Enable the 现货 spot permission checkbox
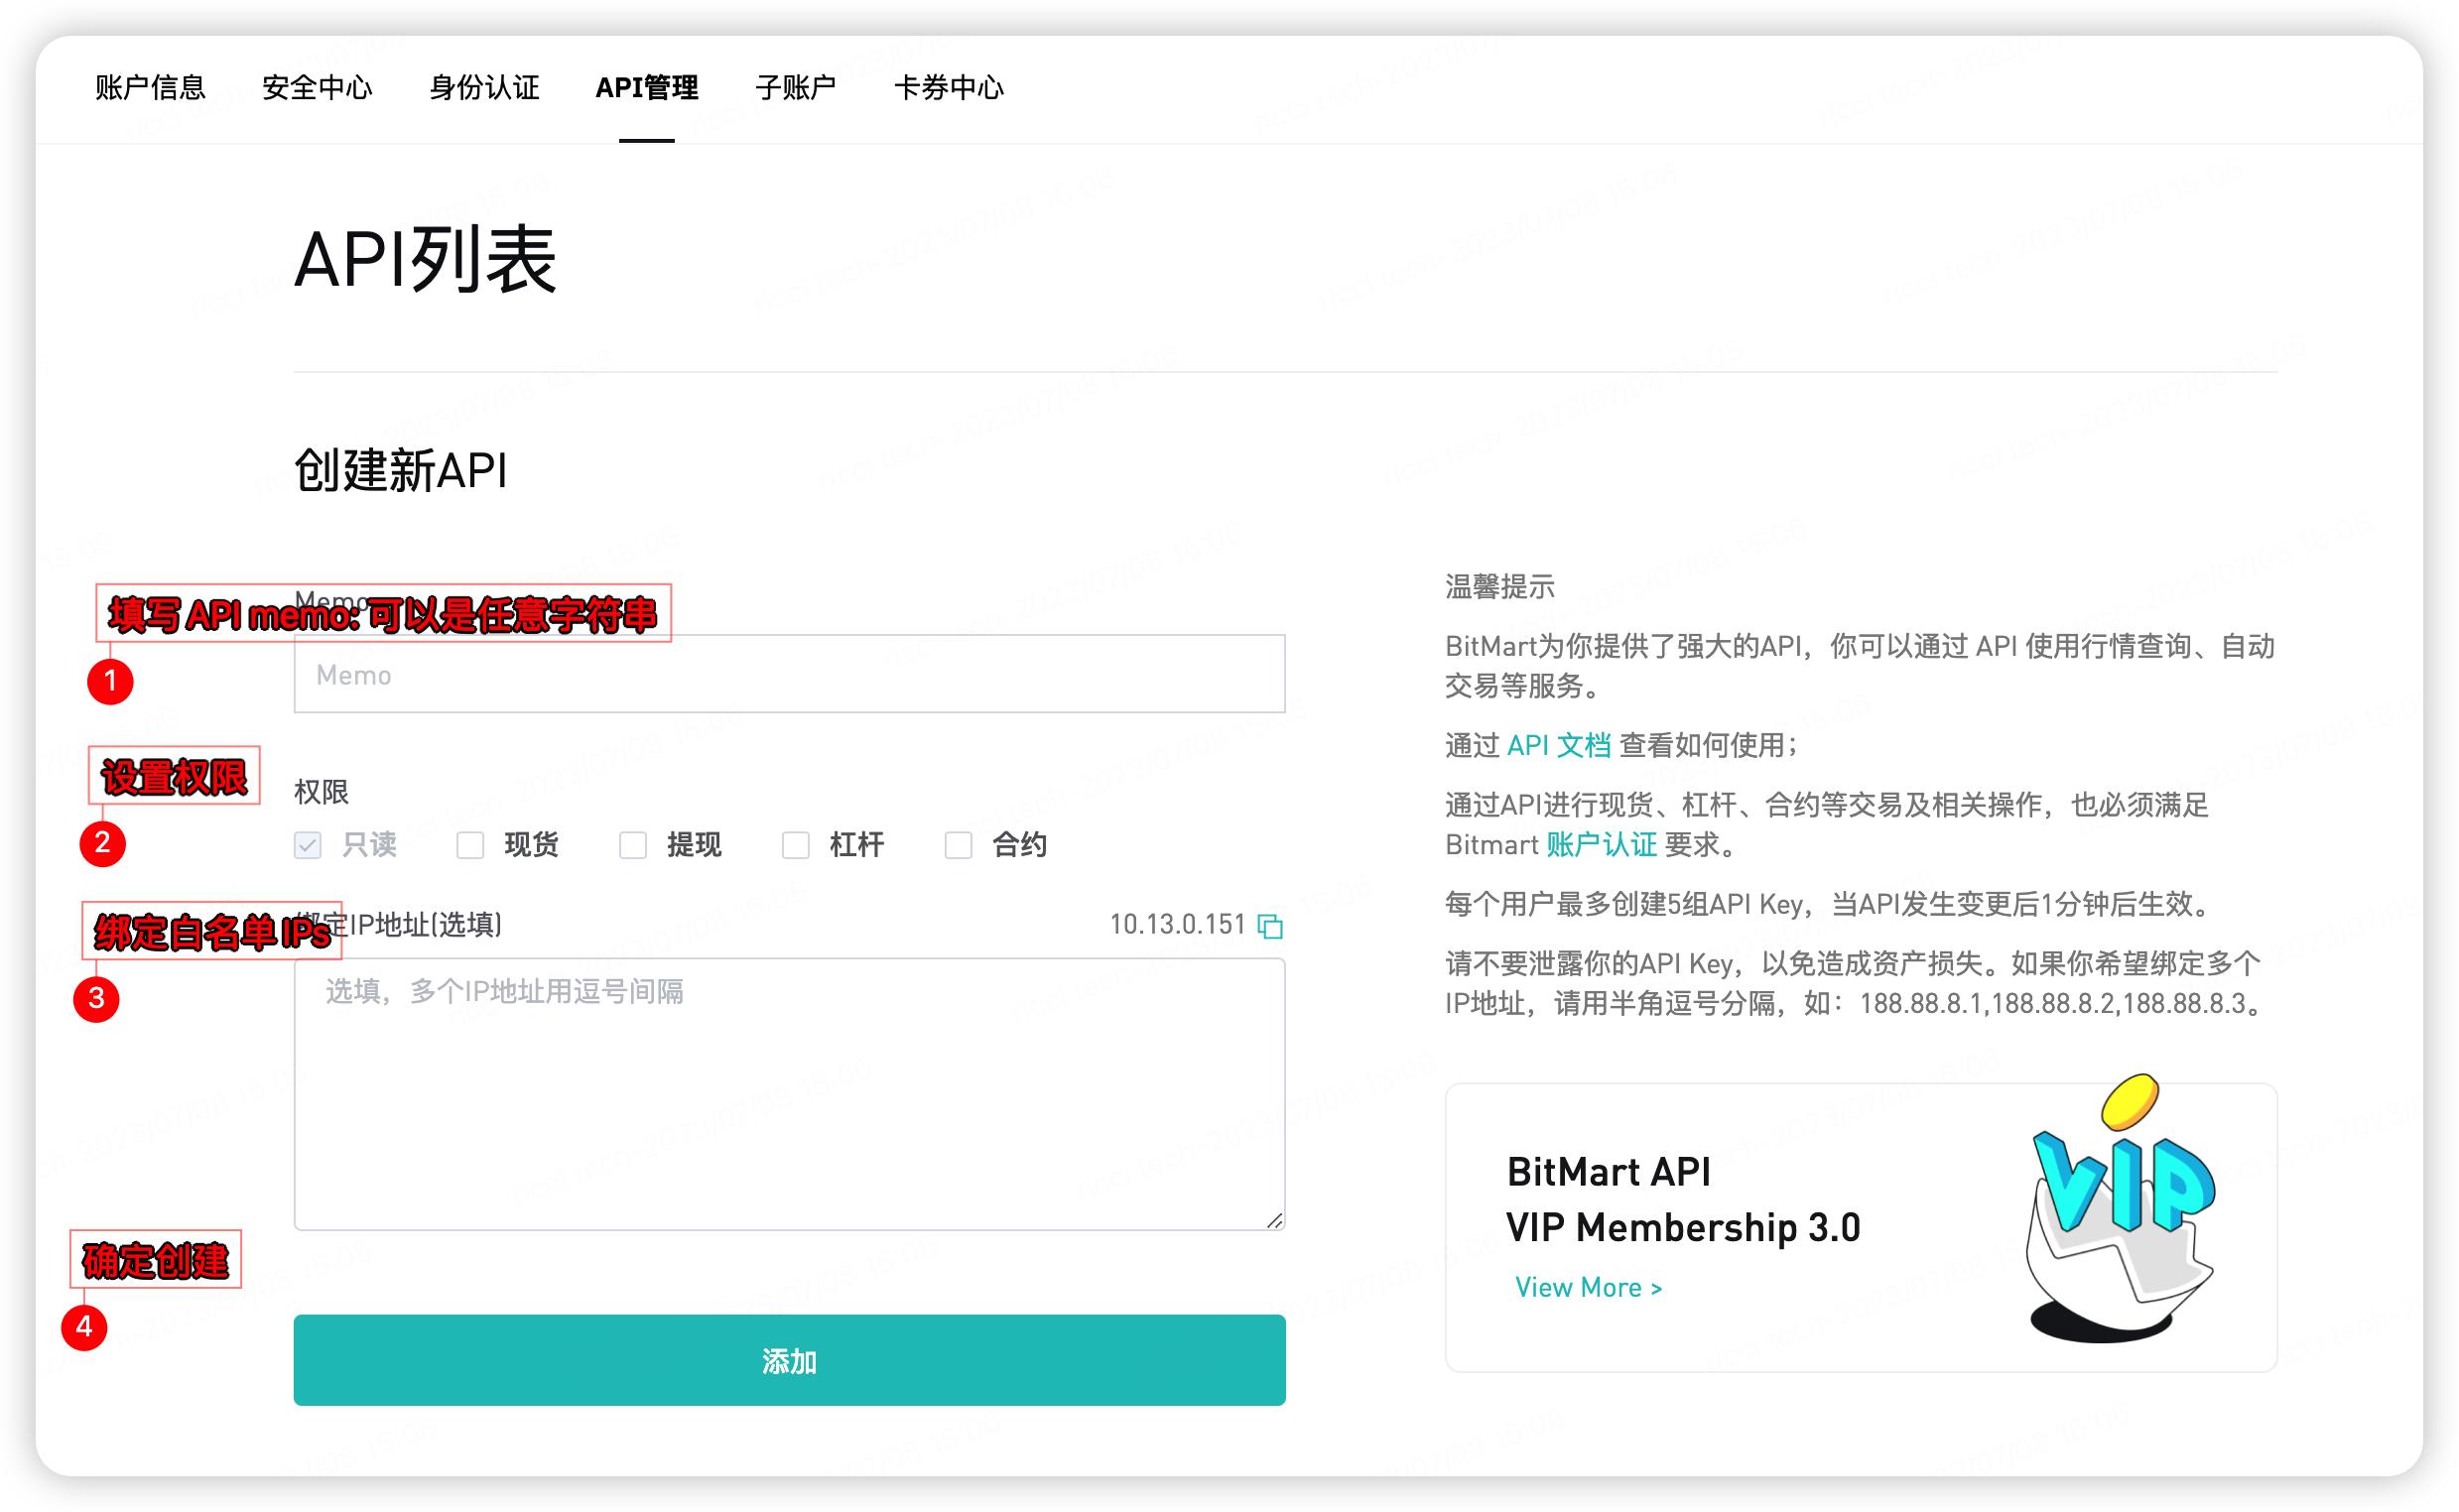This screenshot has width=2459, height=1512. point(470,845)
